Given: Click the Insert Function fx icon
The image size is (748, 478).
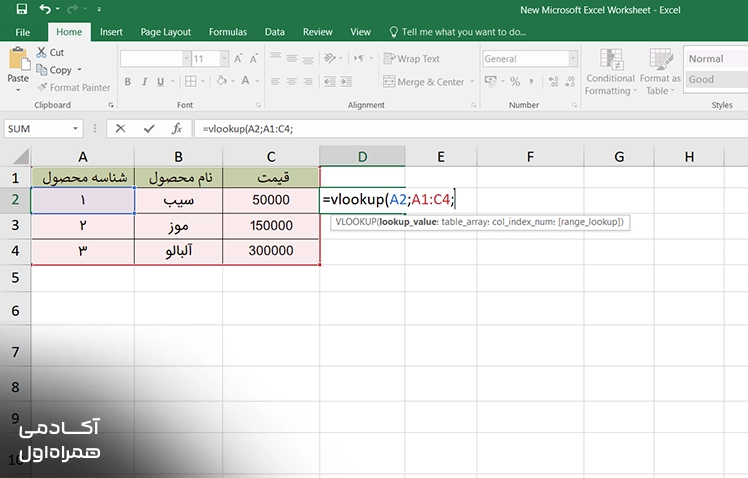Looking at the screenshot, I should click(177, 128).
